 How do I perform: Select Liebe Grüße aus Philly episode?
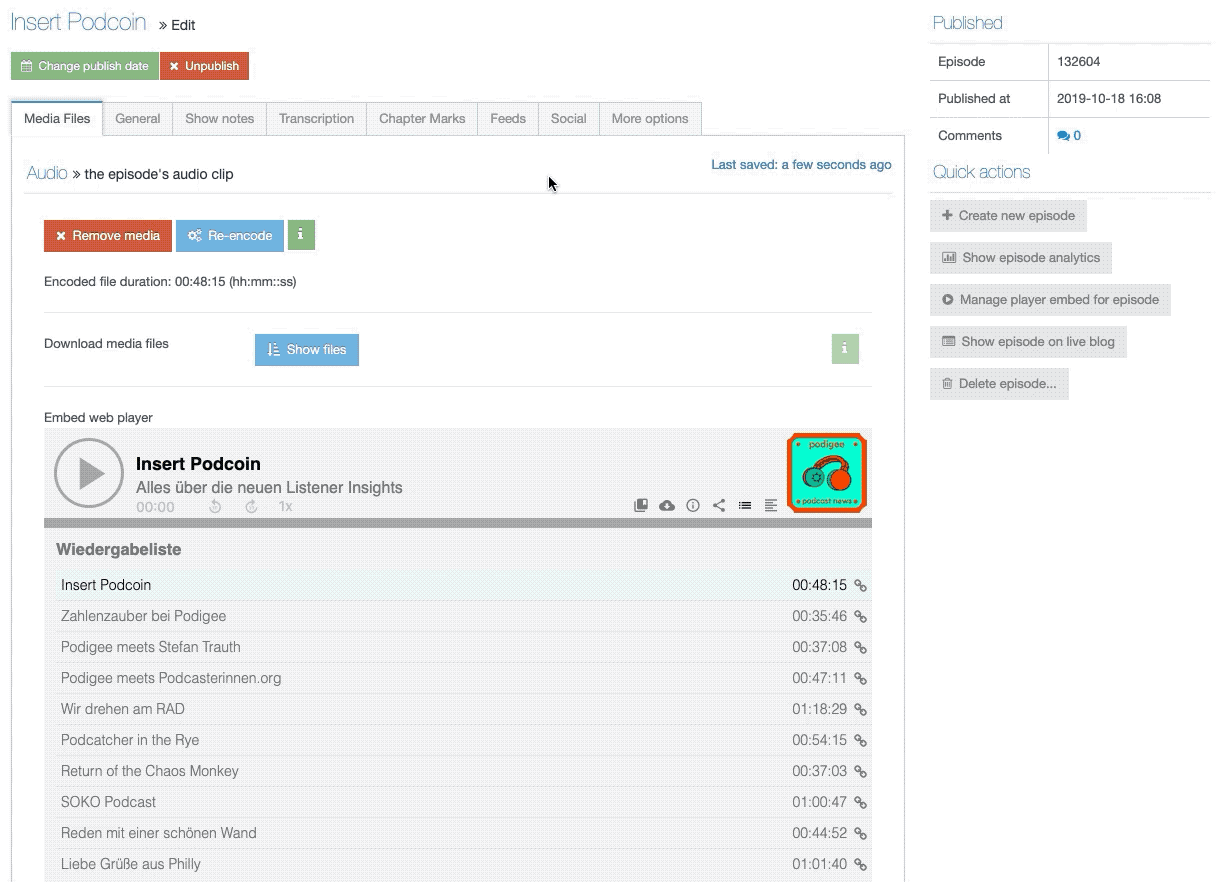pos(458,864)
